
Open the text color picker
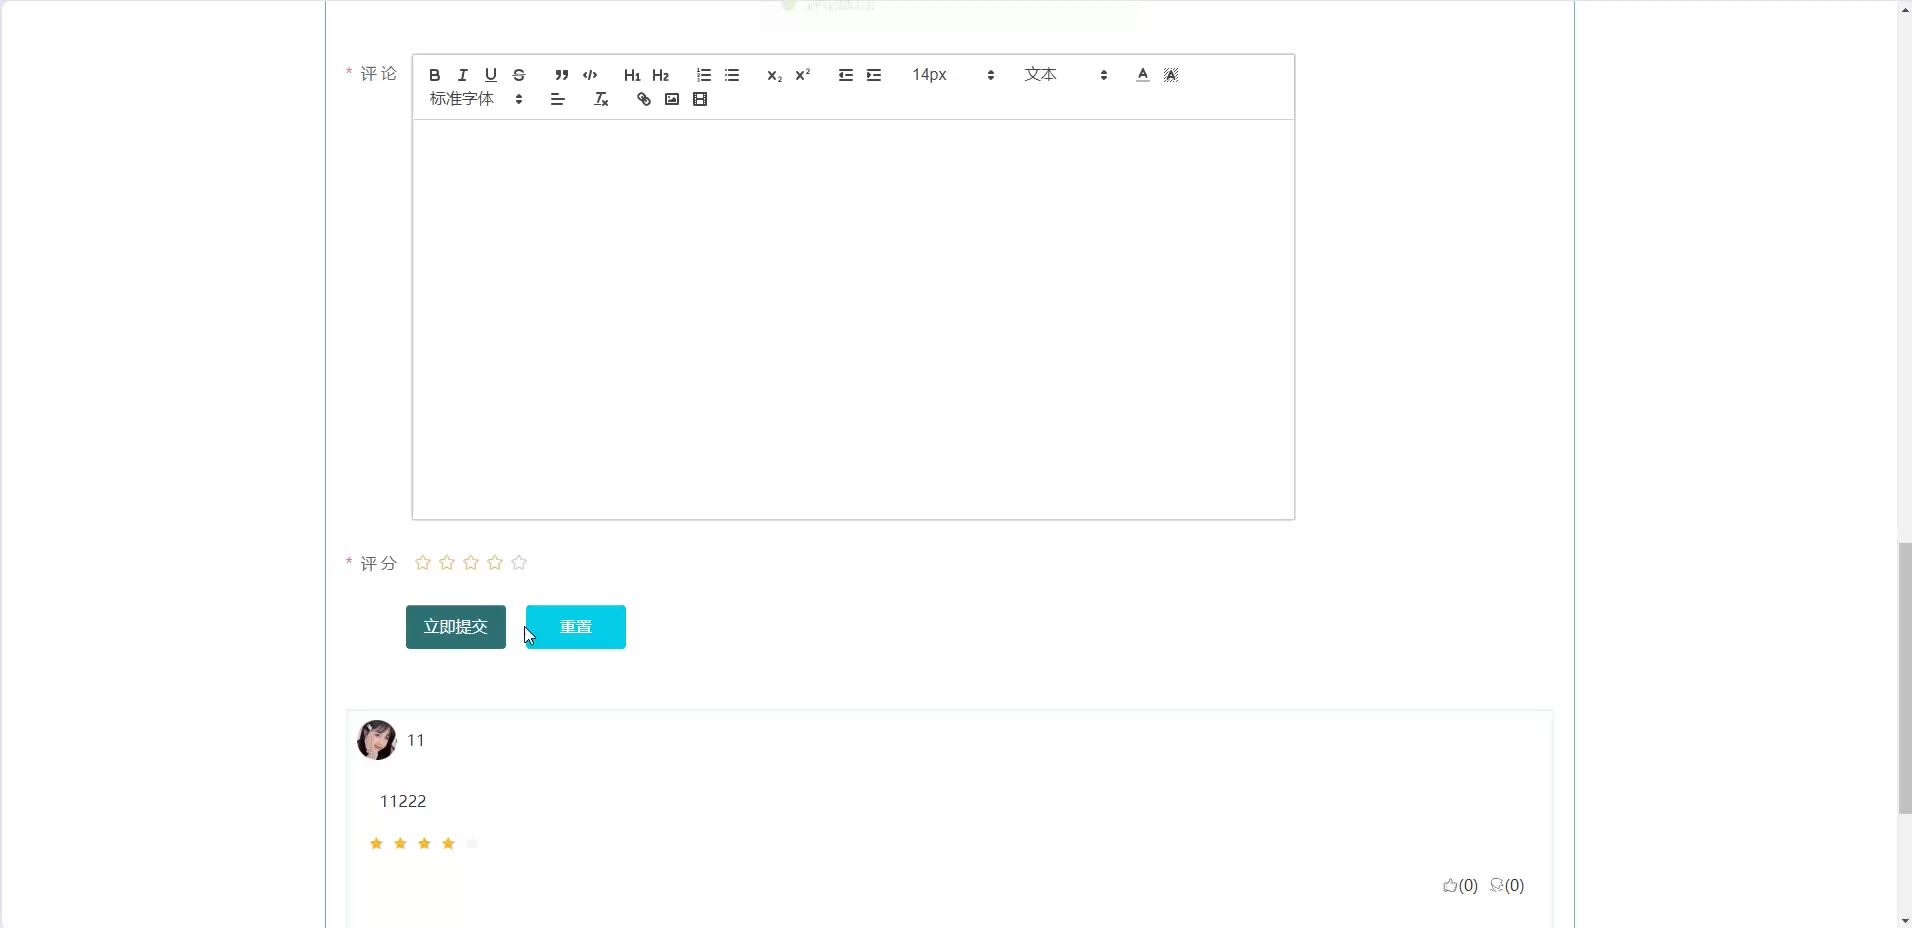(x=1143, y=75)
